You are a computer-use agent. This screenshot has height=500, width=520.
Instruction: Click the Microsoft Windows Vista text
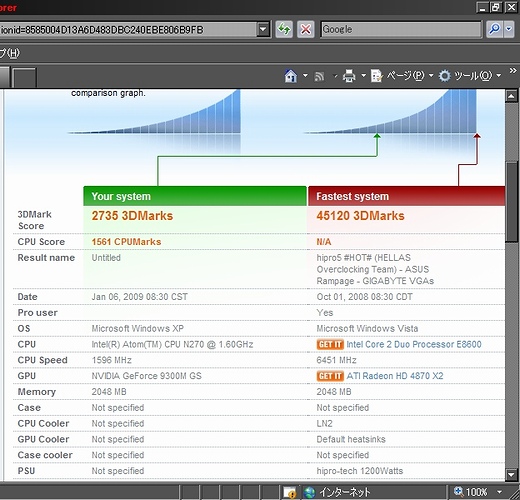pos(367,328)
